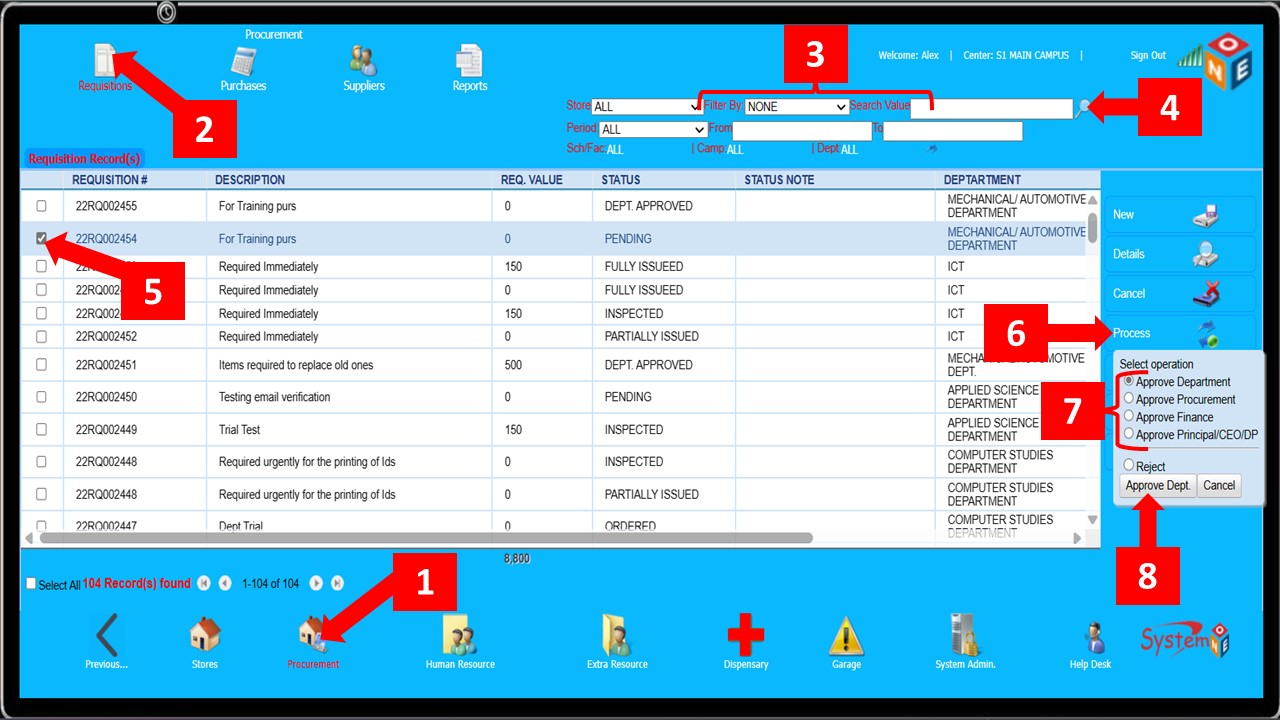Open the Human Resource module
The height and width of the screenshot is (720, 1280).
pyautogui.click(x=460, y=636)
